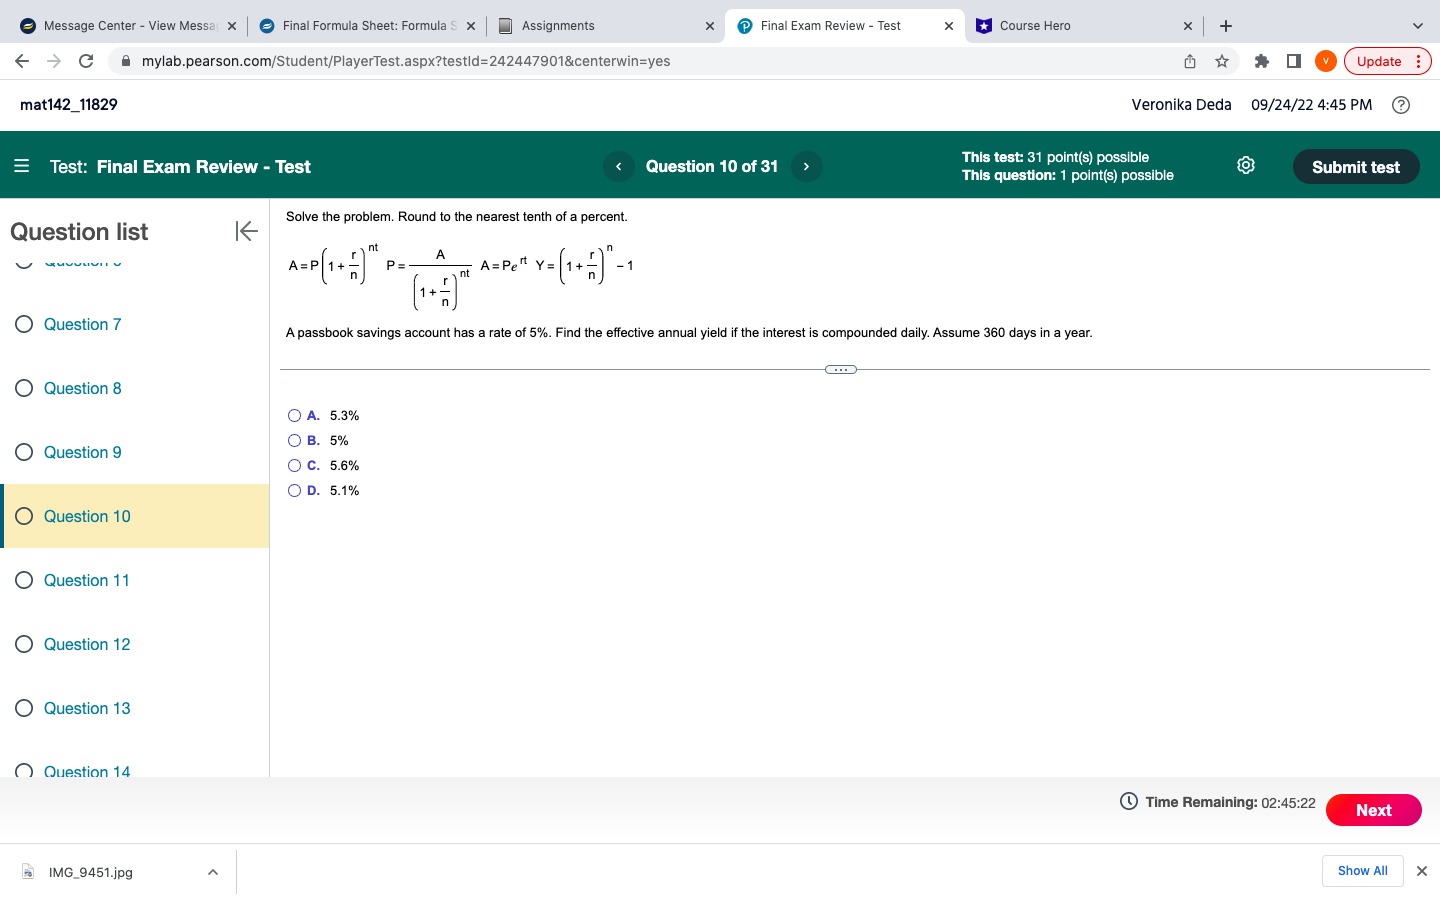Jump to Question 8 in the list
Image resolution: width=1440 pixels, height=900 pixels.
[82, 388]
